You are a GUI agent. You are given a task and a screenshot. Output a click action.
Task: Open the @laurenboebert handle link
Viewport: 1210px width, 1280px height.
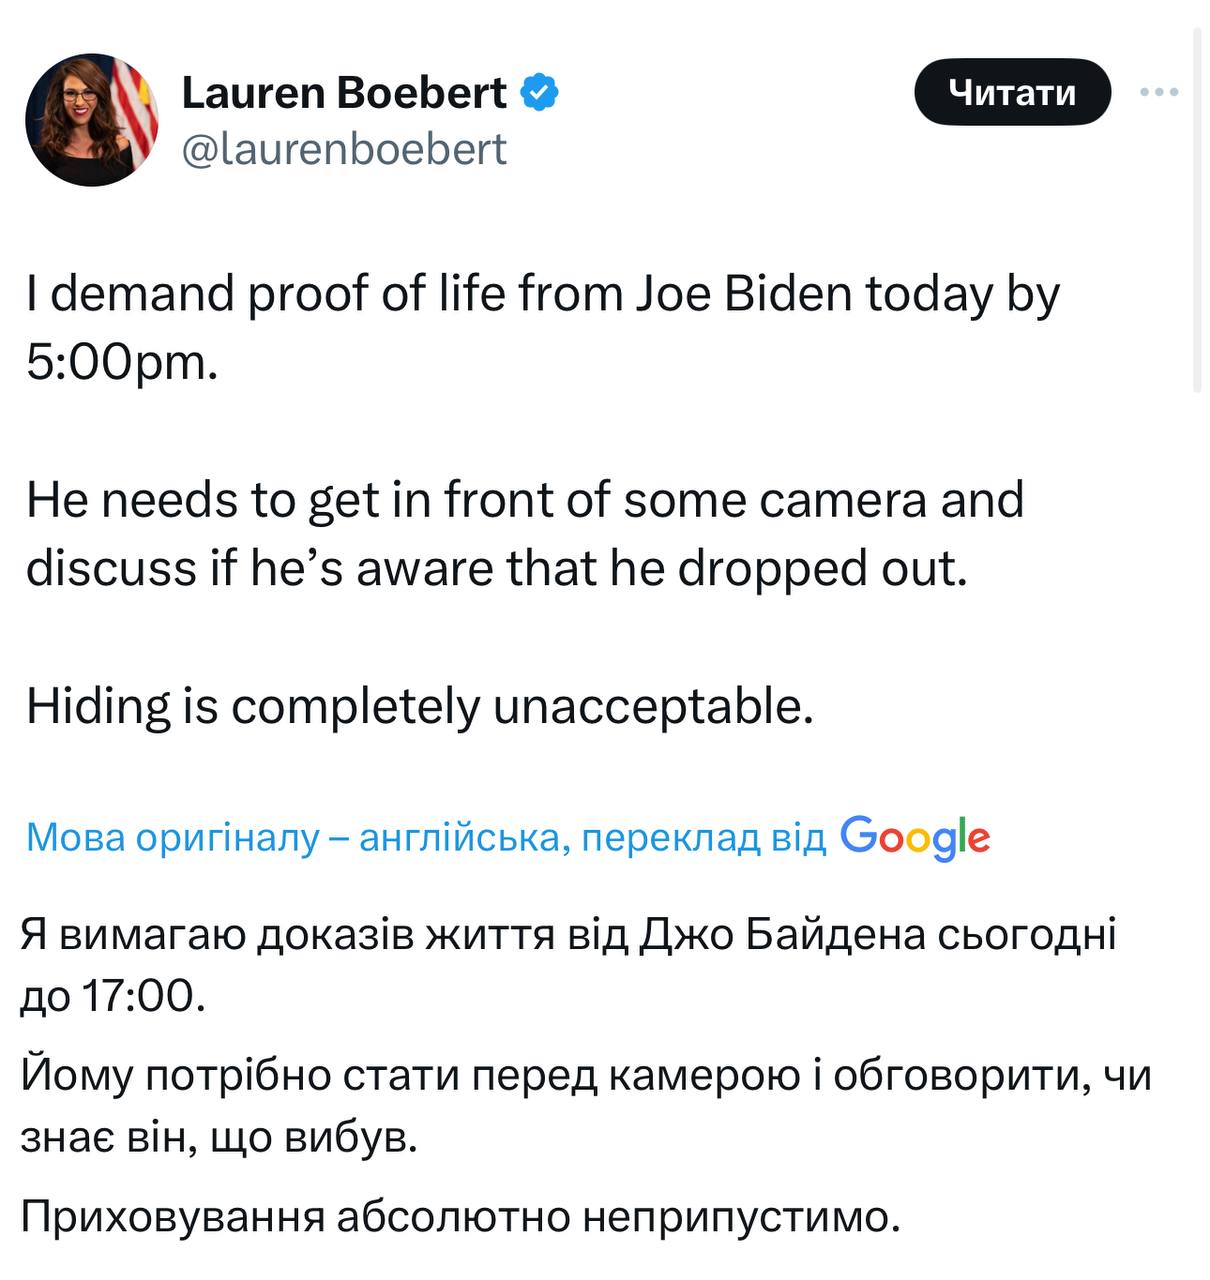[343, 149]
